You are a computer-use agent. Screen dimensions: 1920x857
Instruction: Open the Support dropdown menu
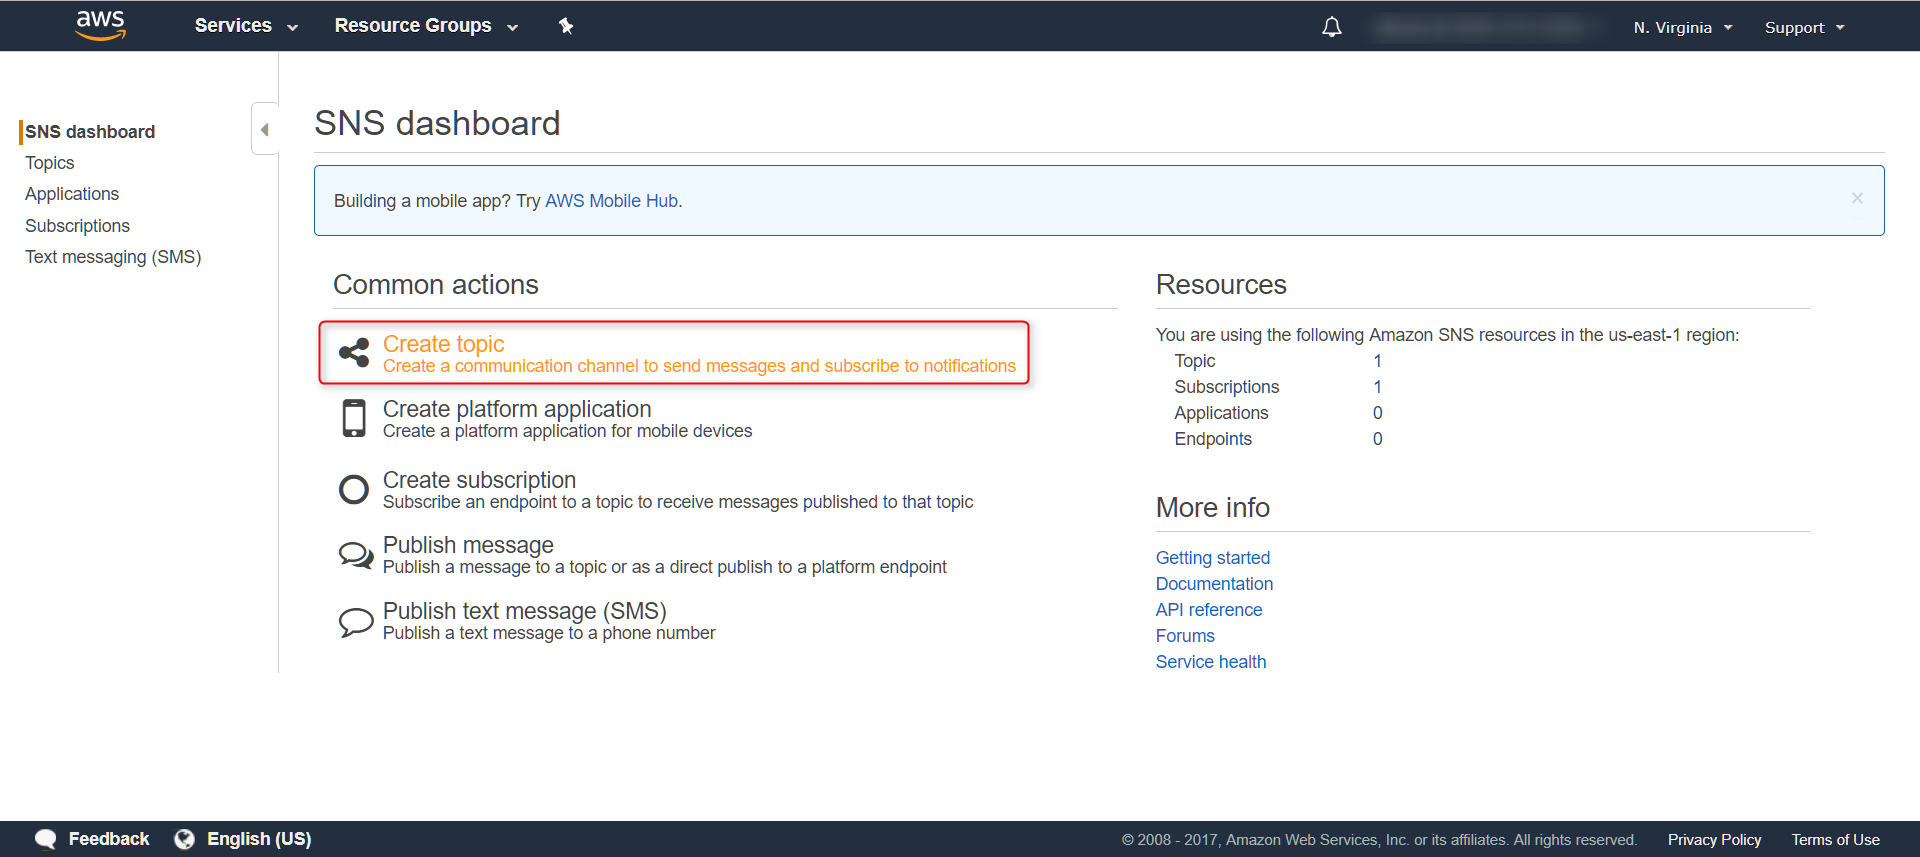(1805, 27)
